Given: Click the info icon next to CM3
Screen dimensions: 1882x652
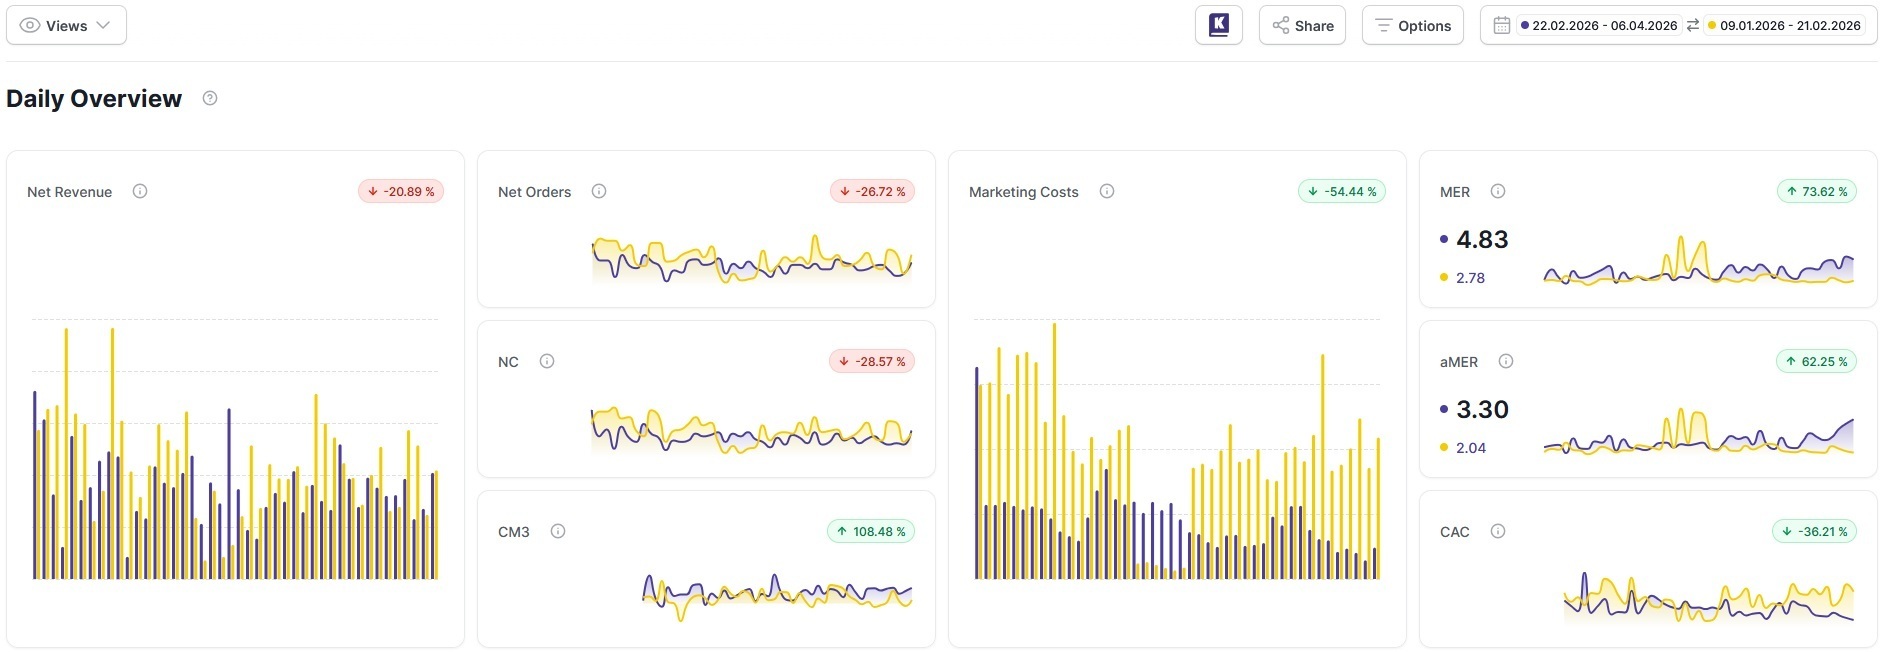Looking at the screenshot, I should 558,531.
